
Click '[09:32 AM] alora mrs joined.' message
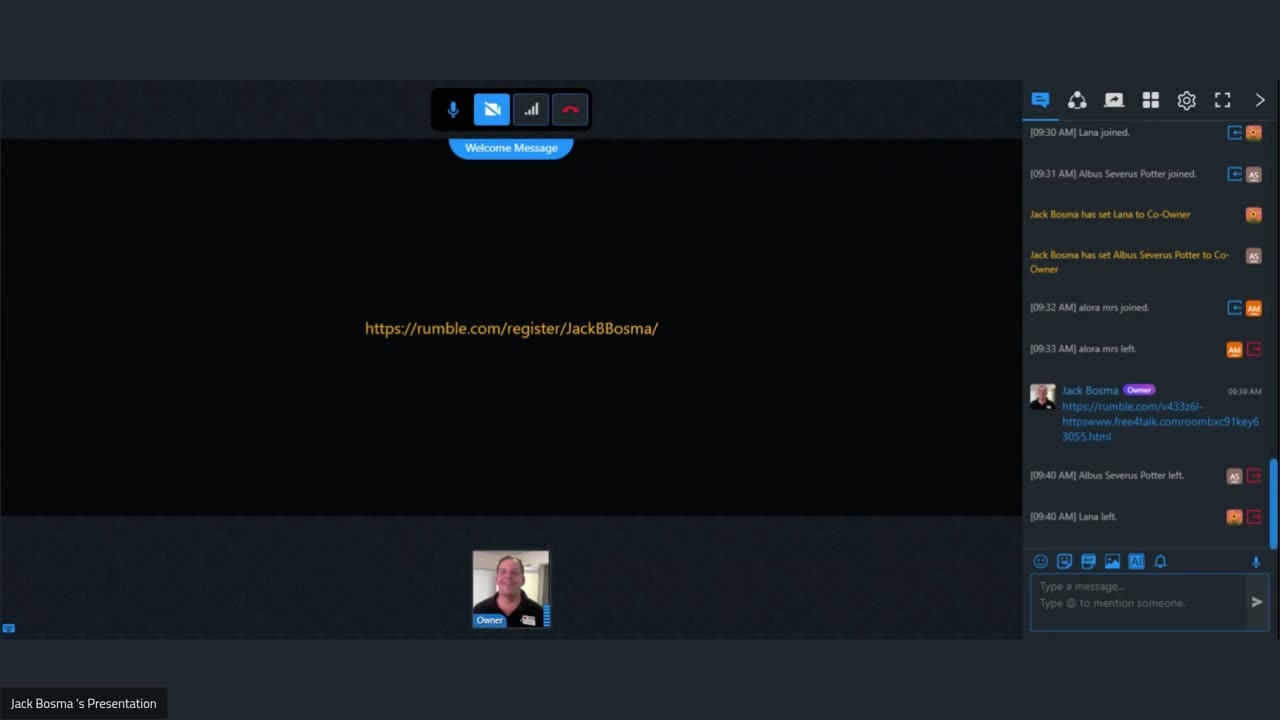click(1090, 308)
